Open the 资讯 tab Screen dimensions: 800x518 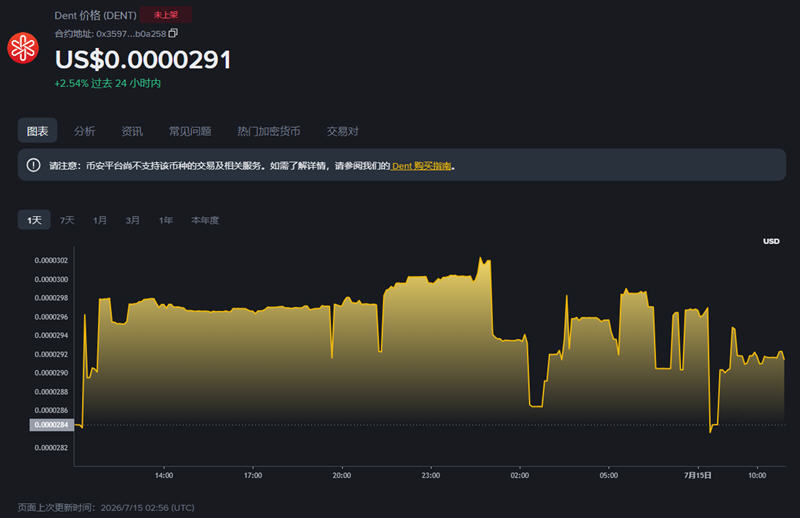pyautogui.click(x=132, y=131)
